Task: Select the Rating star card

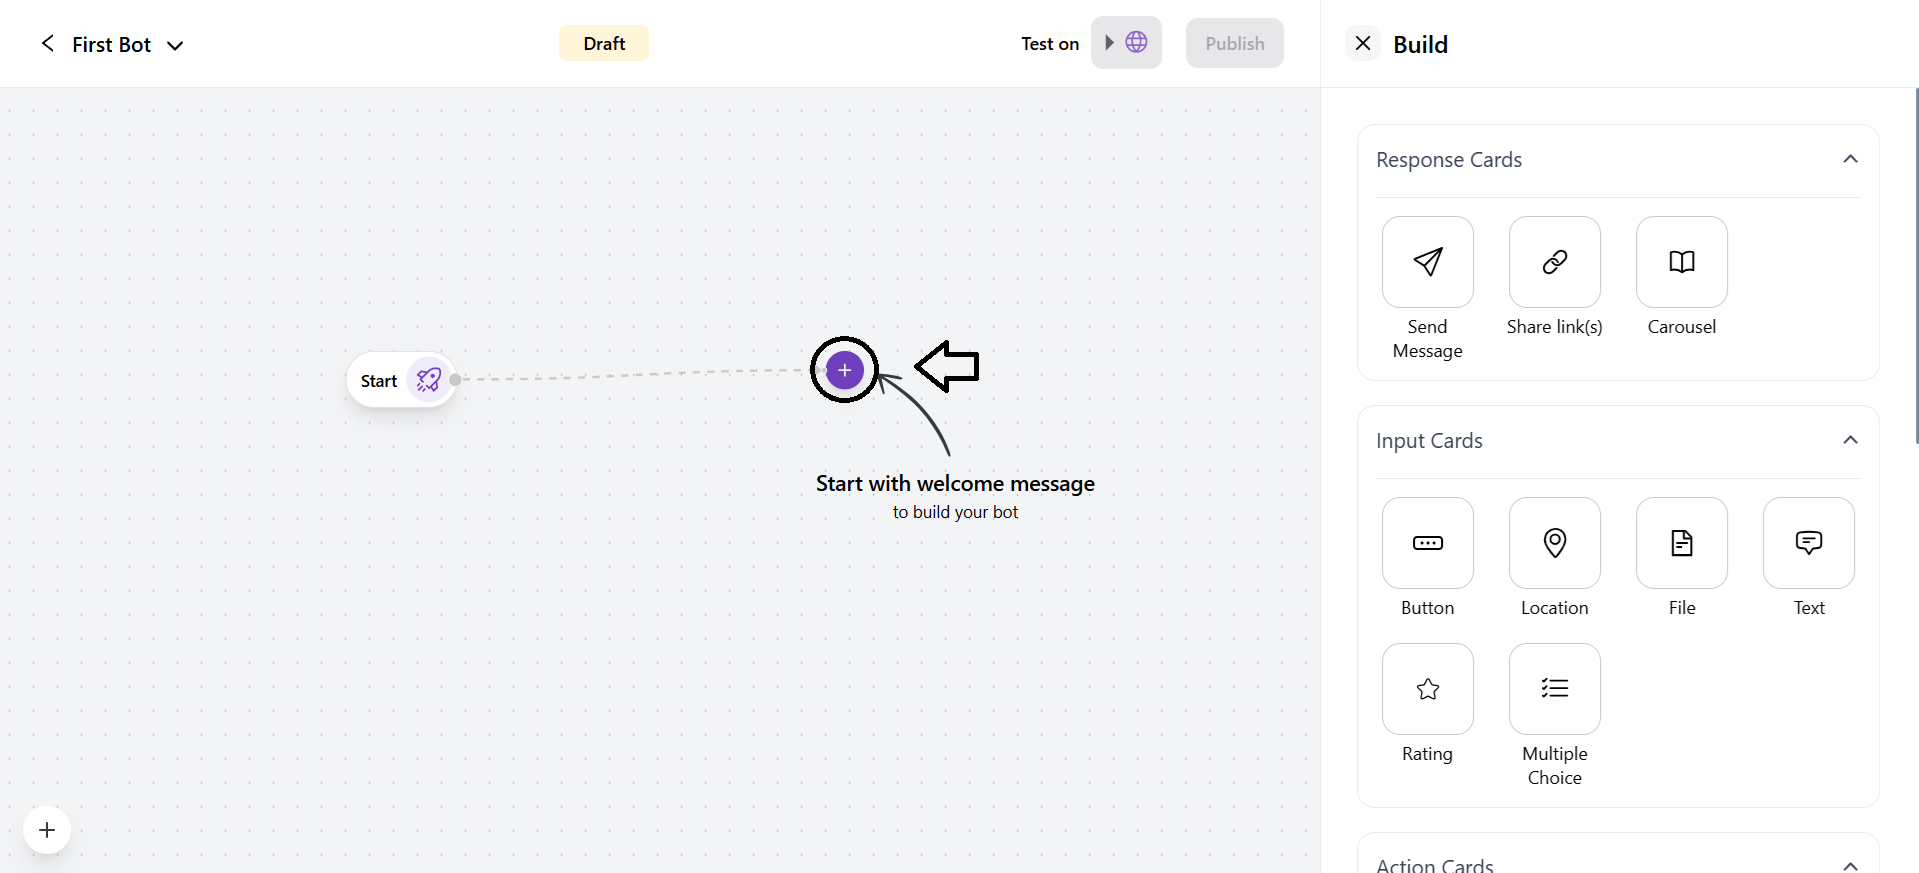Action: coord(1427,689)
